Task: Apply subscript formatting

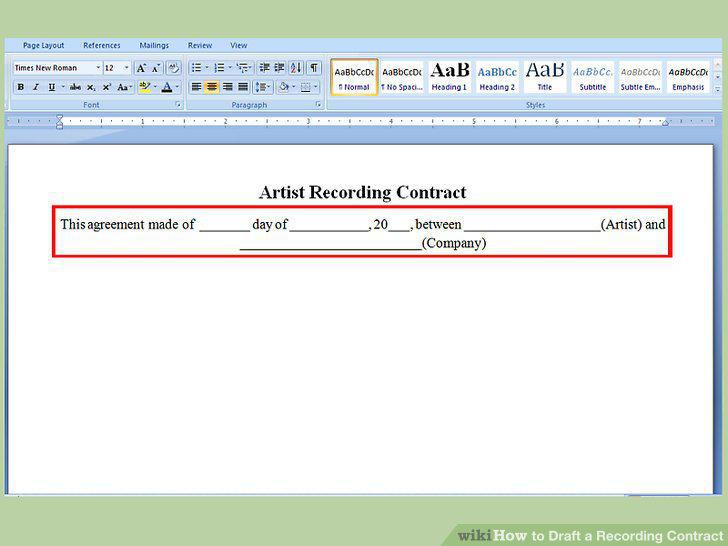Action: (91, 87)
